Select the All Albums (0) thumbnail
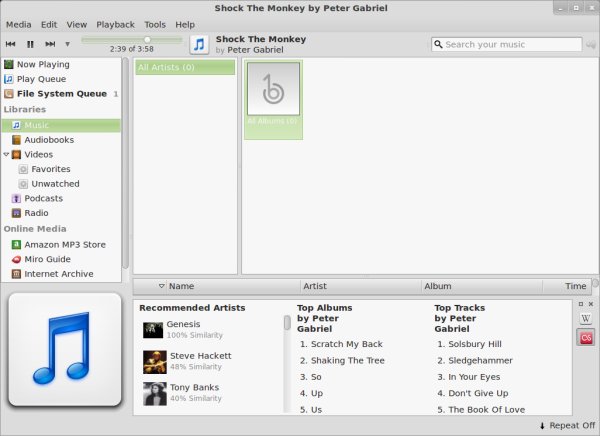Screen dimensions: 600x436 point(273,100)
